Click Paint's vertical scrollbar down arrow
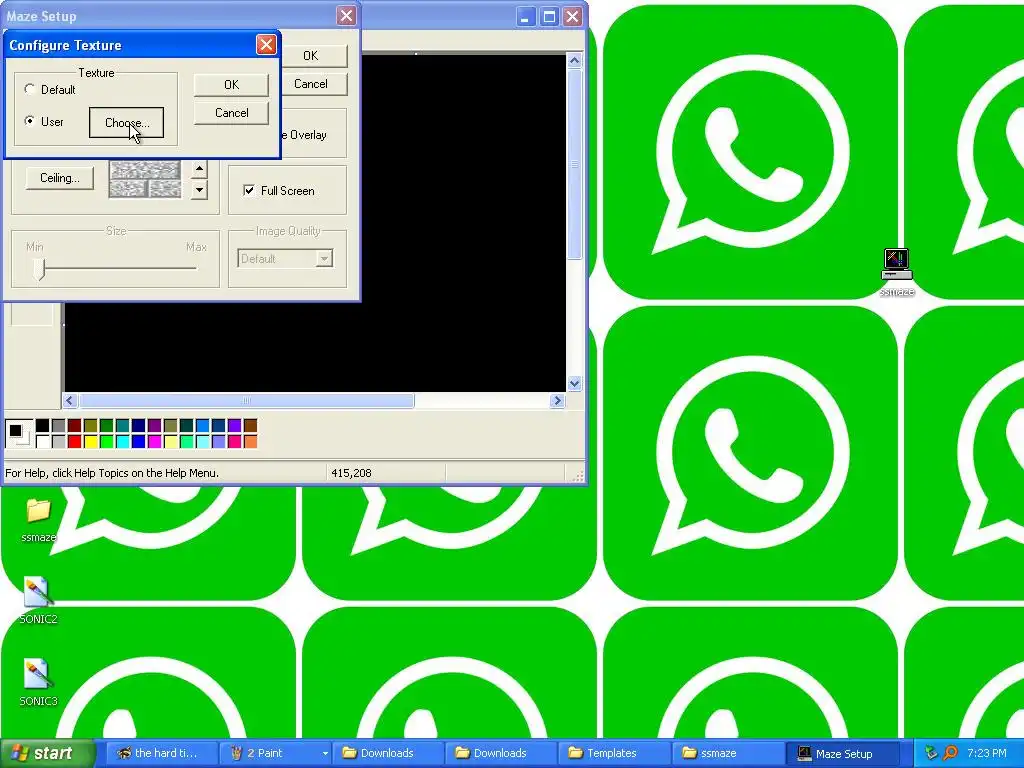The image size is (1024, 768). click(x=575, y=383)
